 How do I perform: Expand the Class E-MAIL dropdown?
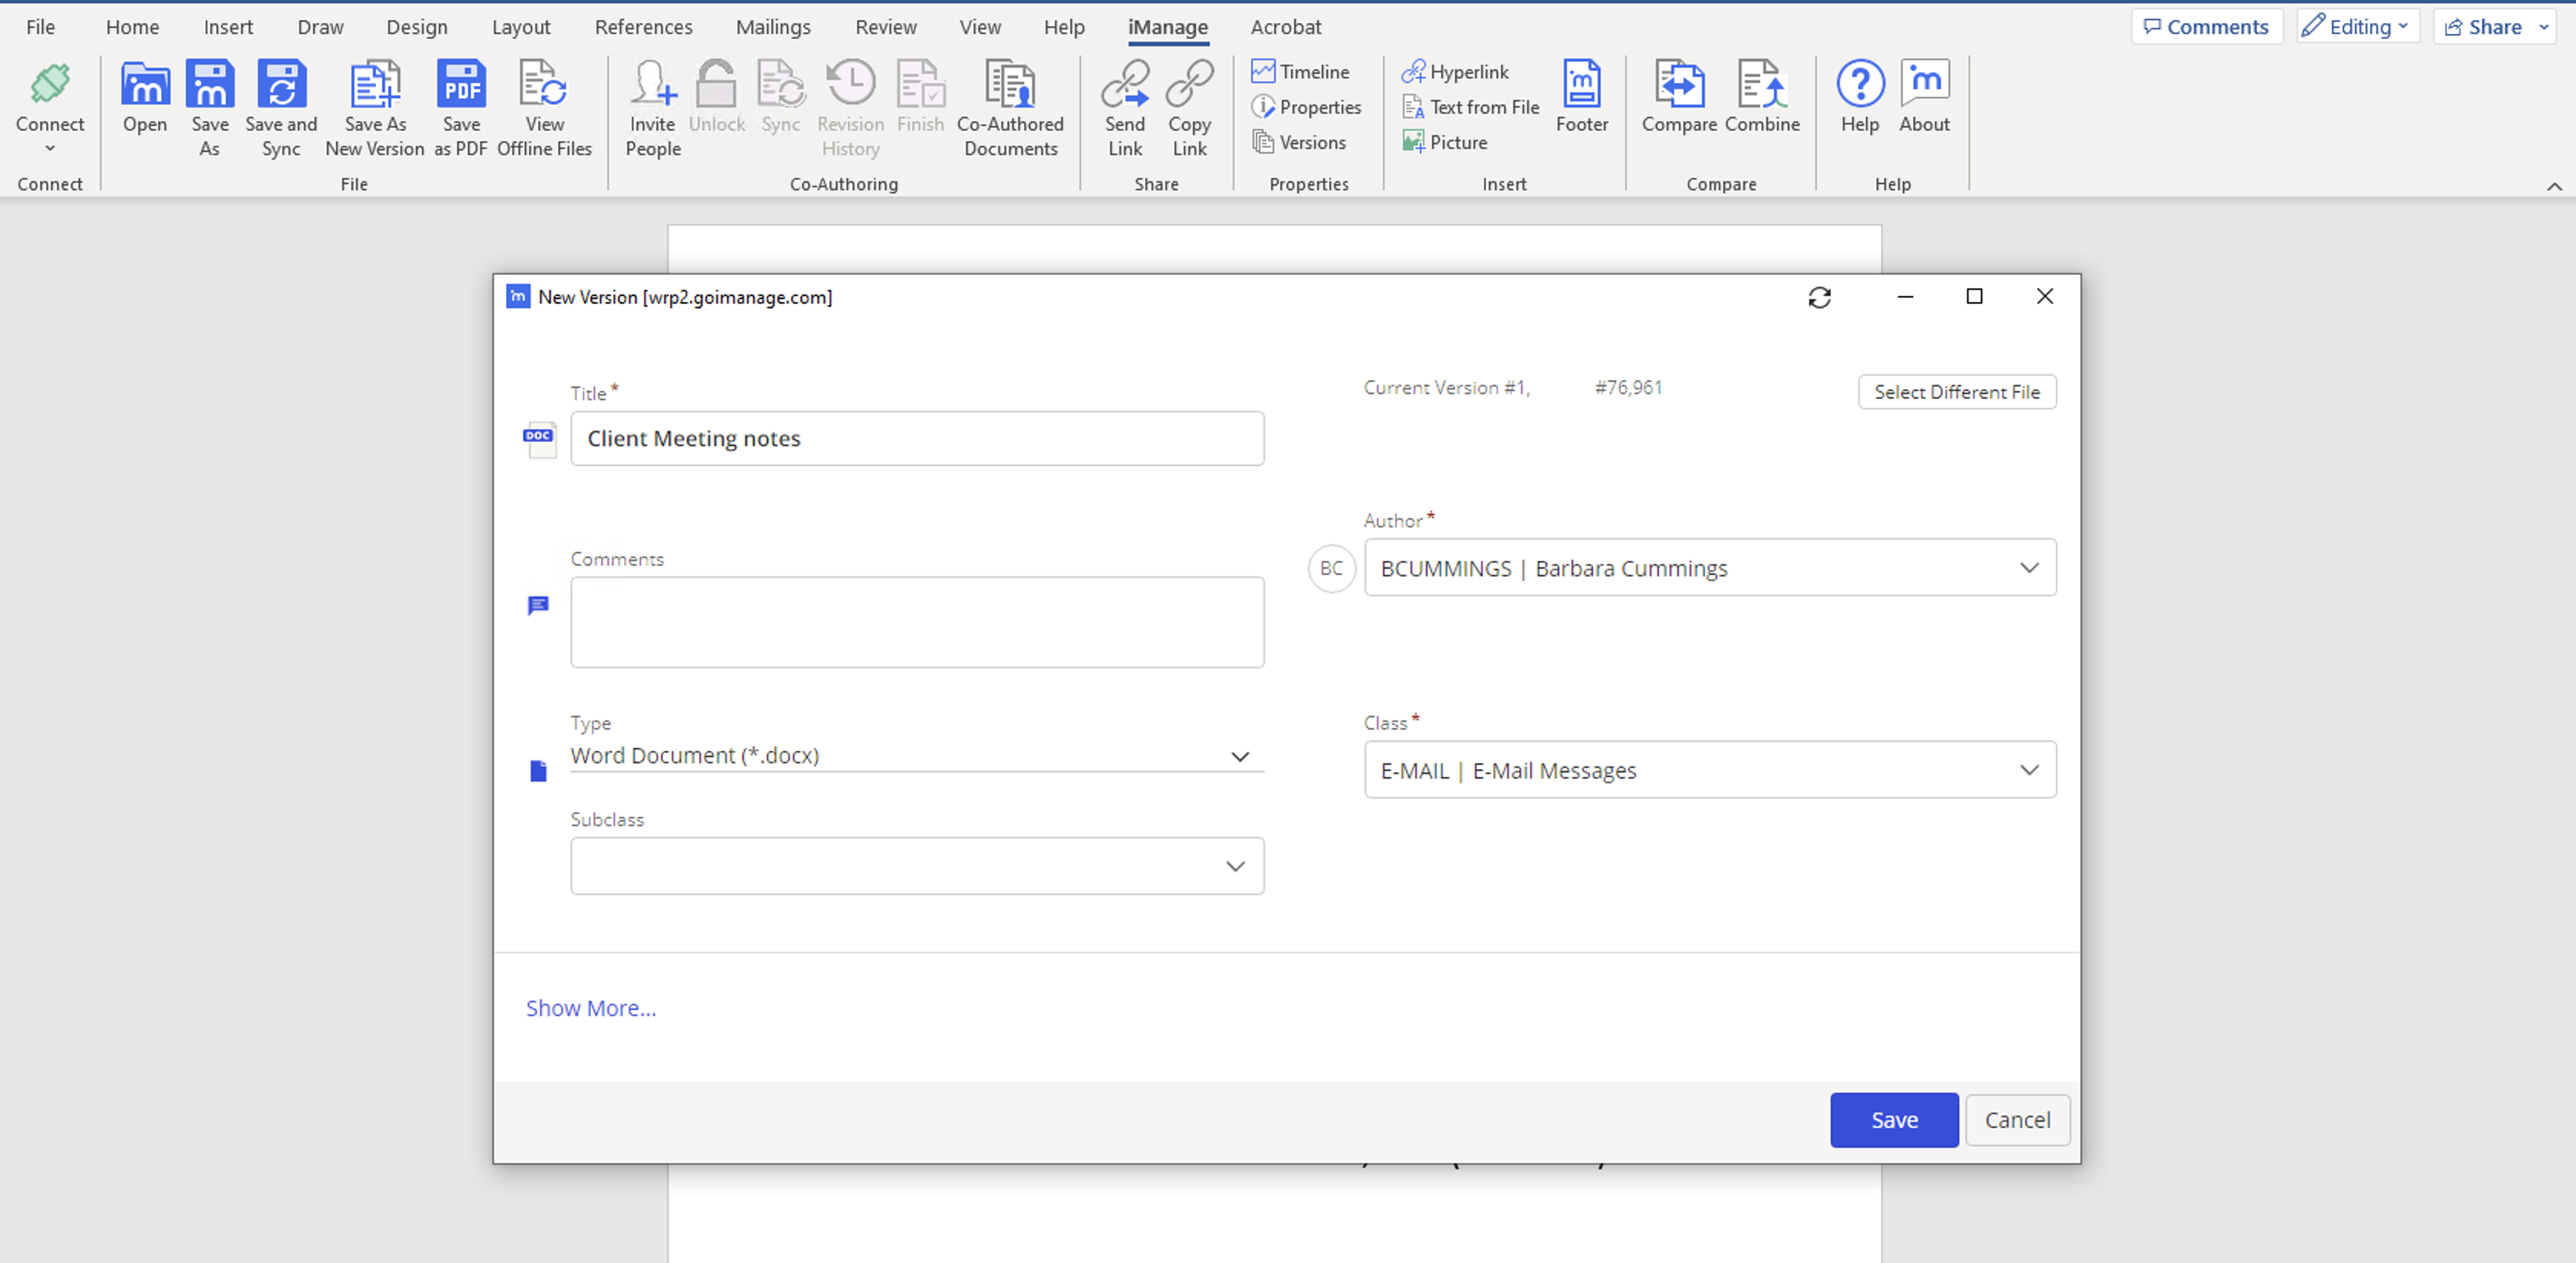pos(2028,770)
